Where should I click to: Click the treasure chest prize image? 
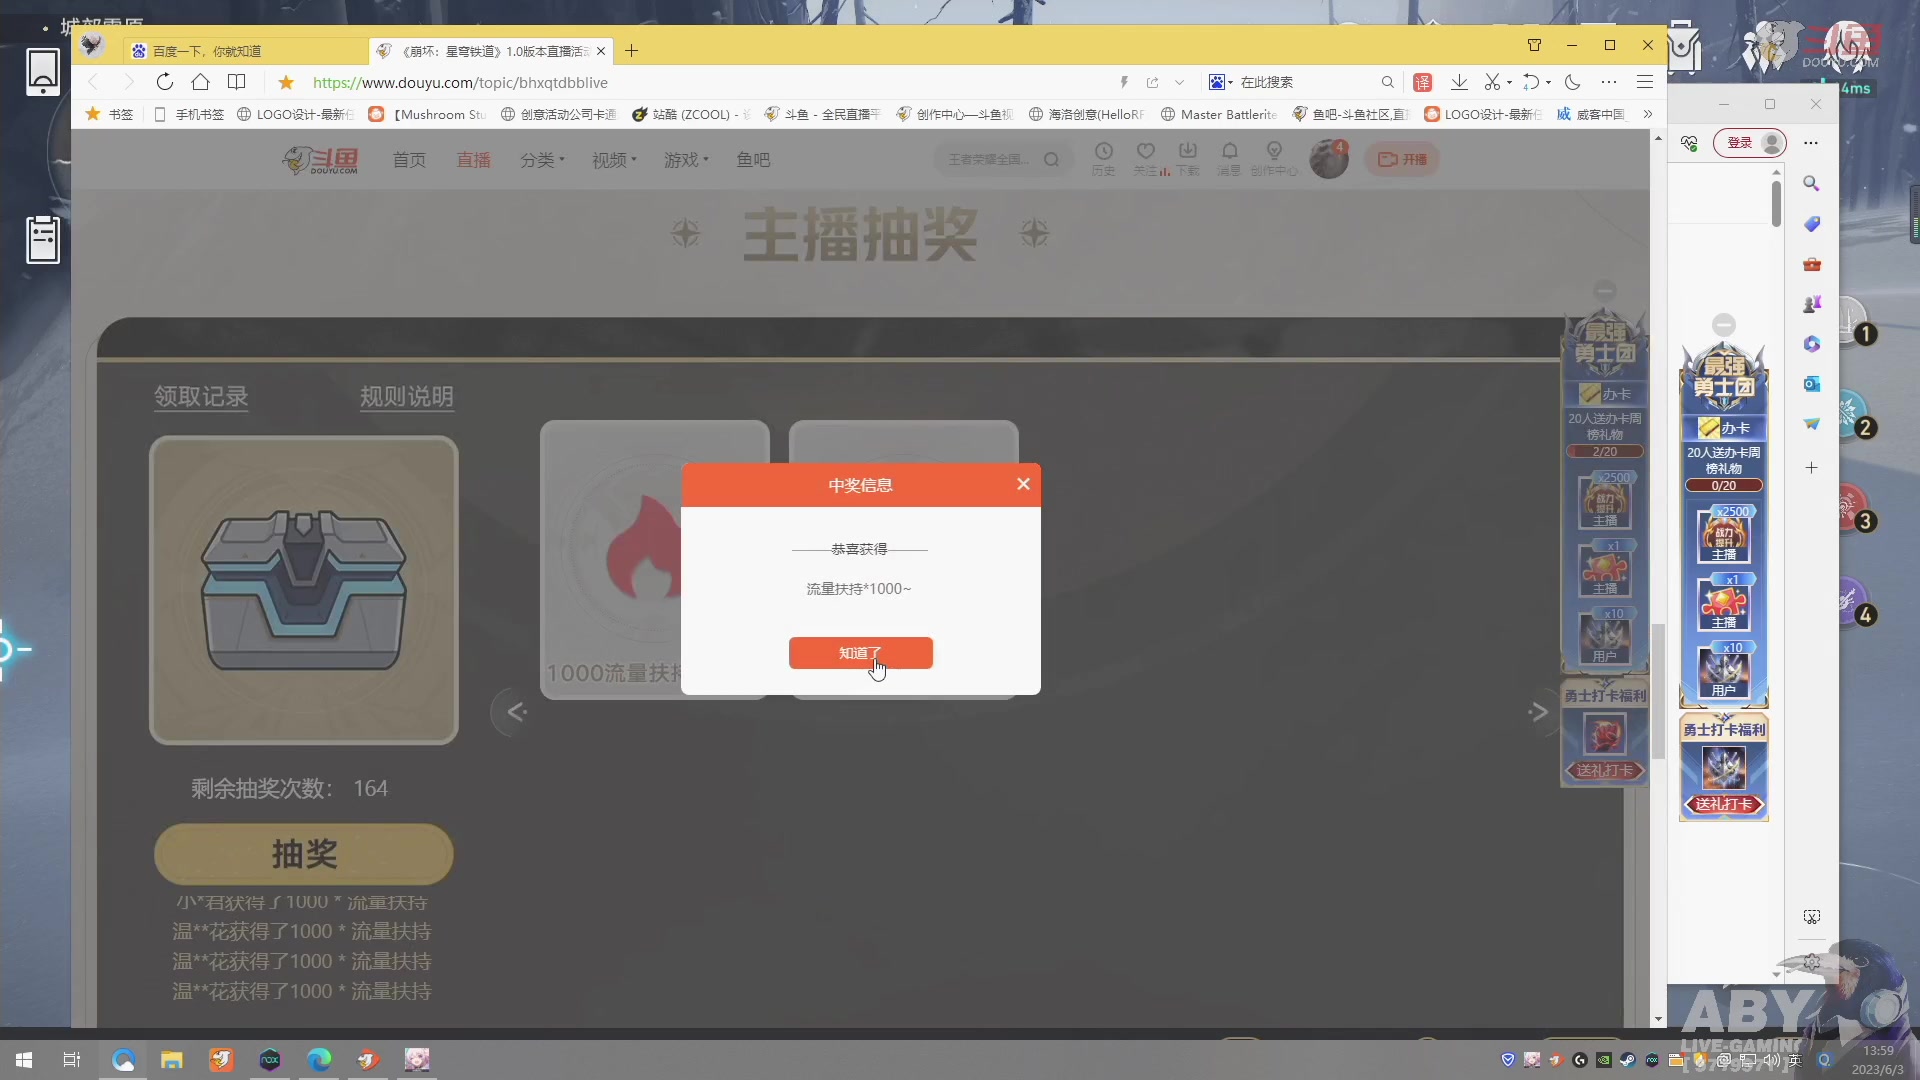click(x=304, y=590)
